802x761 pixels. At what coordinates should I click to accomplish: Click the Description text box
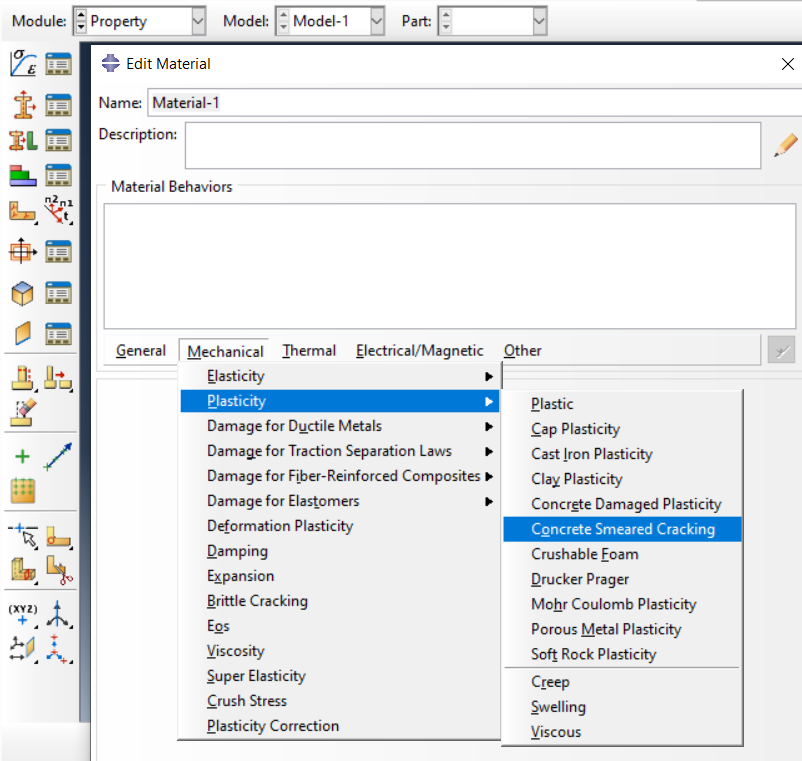tap(473, 145)
